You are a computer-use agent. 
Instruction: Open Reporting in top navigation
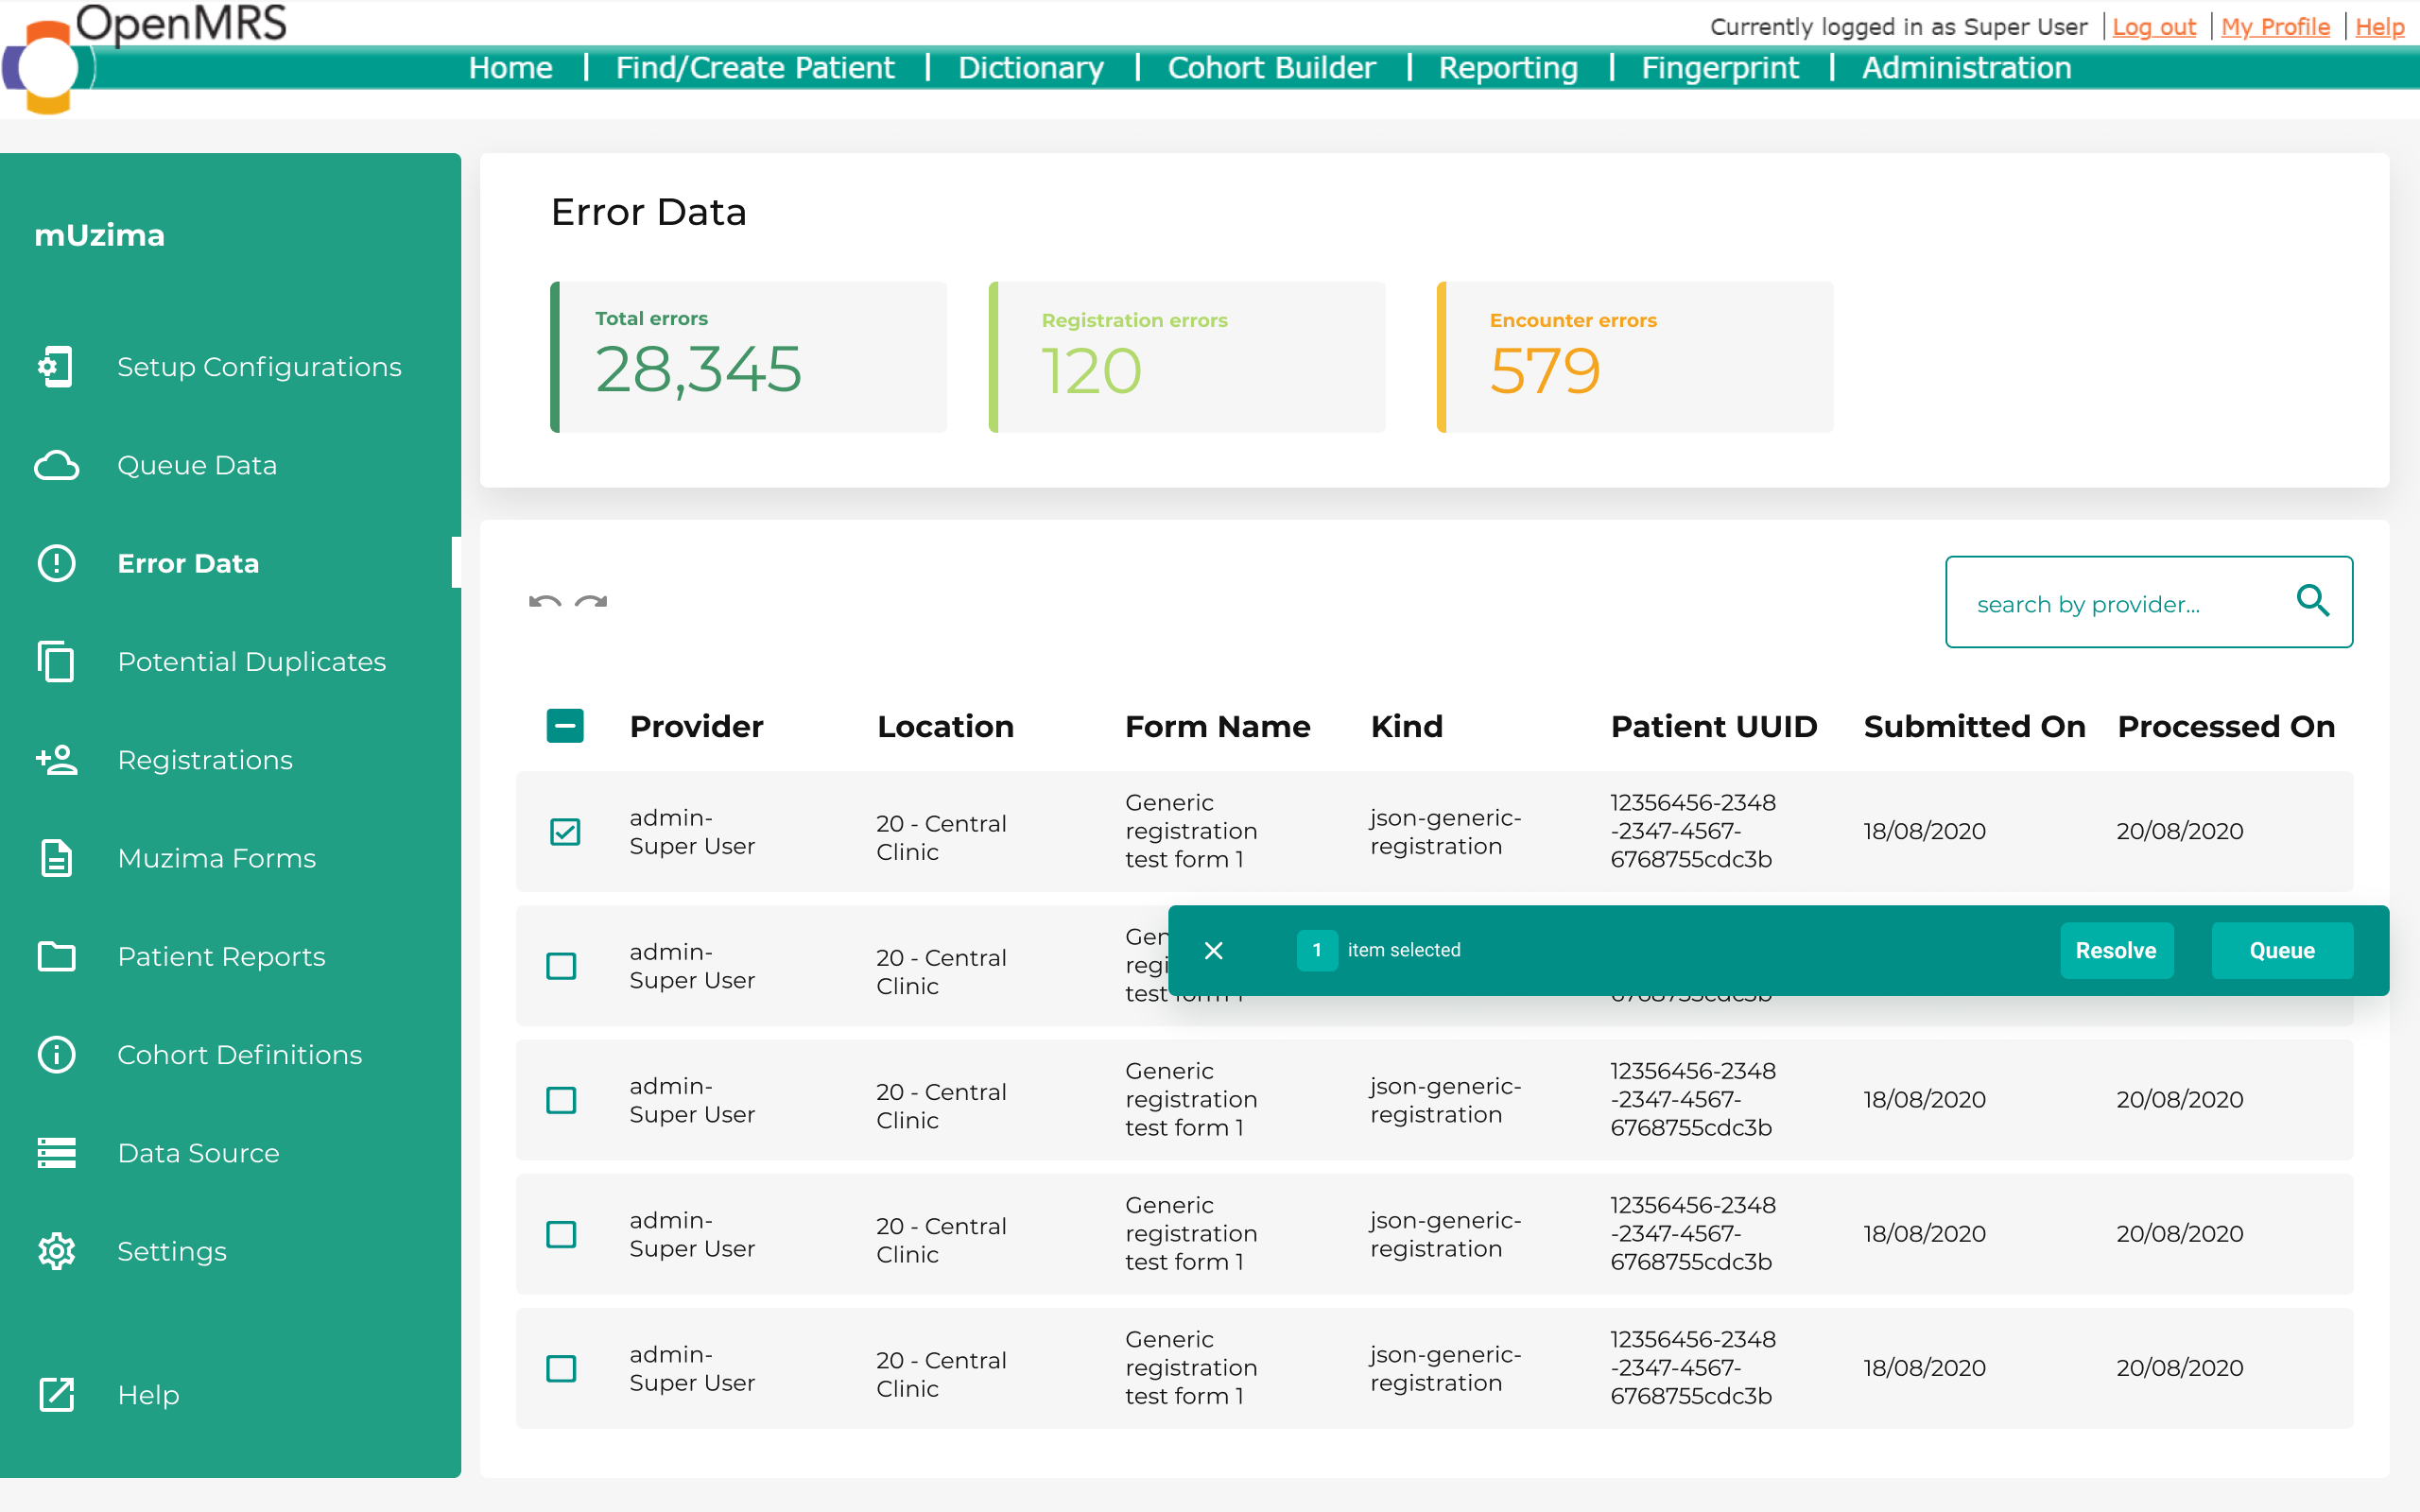pos(1508,67)
